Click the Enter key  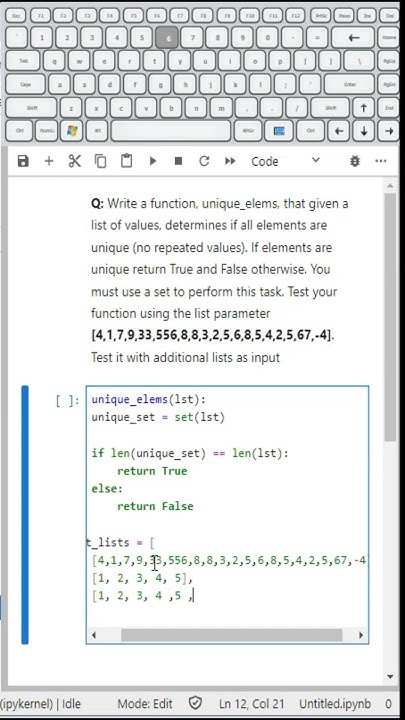[x=350, y=84]
